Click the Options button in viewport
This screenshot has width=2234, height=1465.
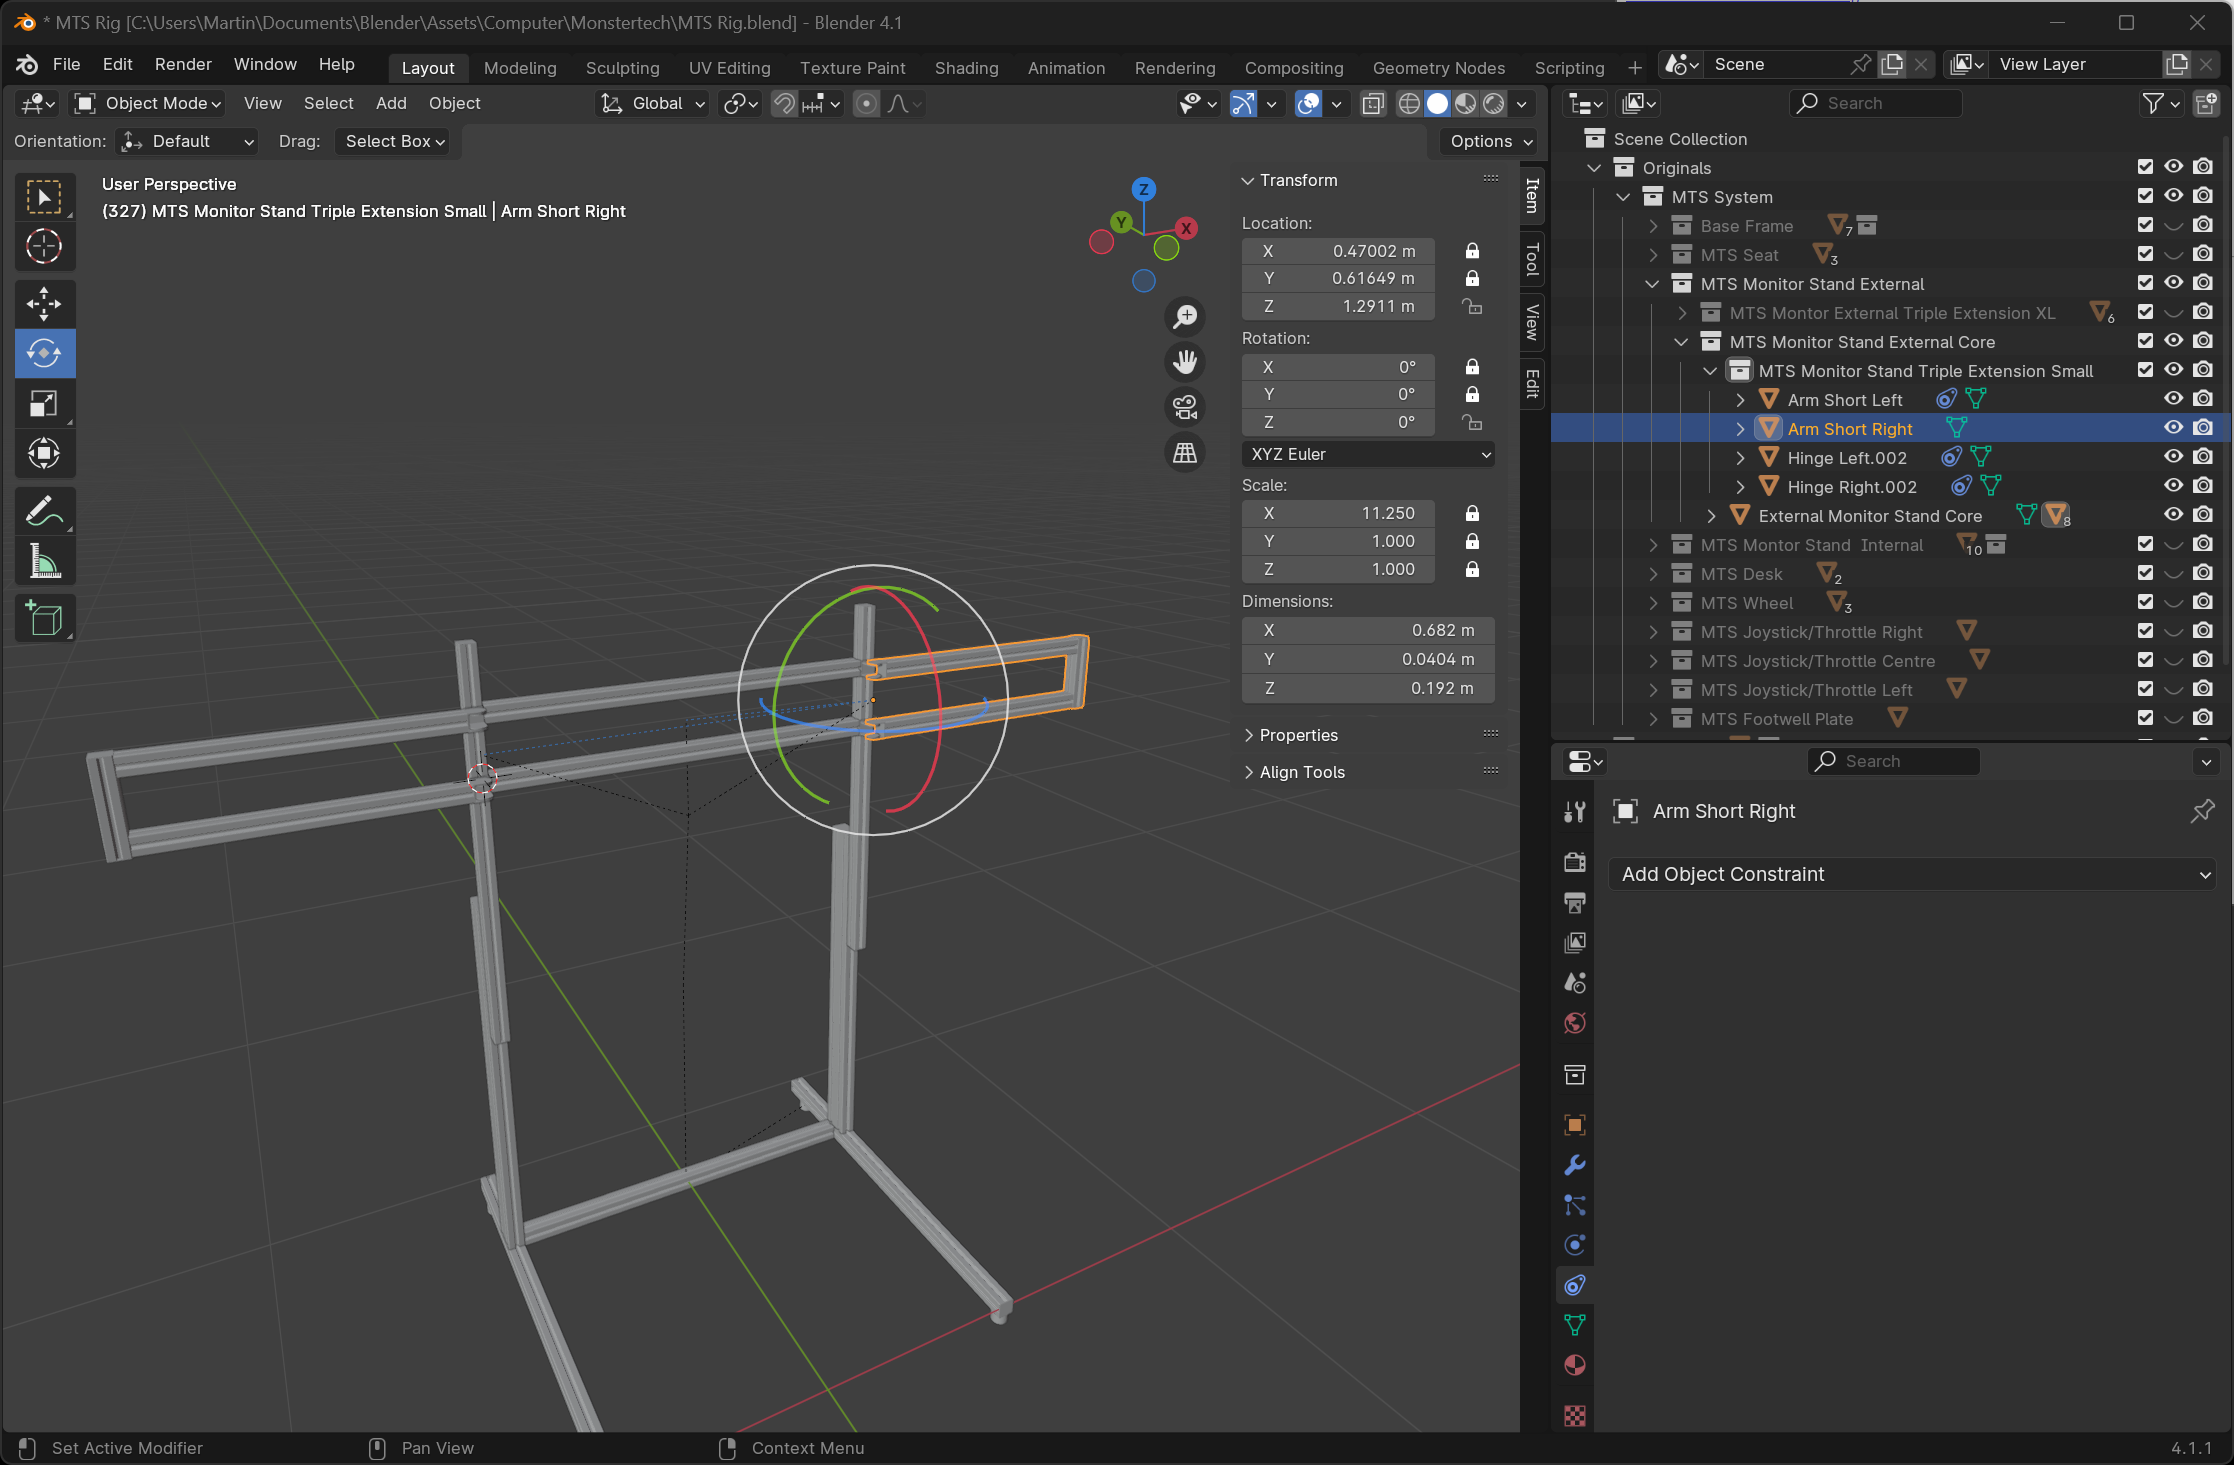point(1489,141)
